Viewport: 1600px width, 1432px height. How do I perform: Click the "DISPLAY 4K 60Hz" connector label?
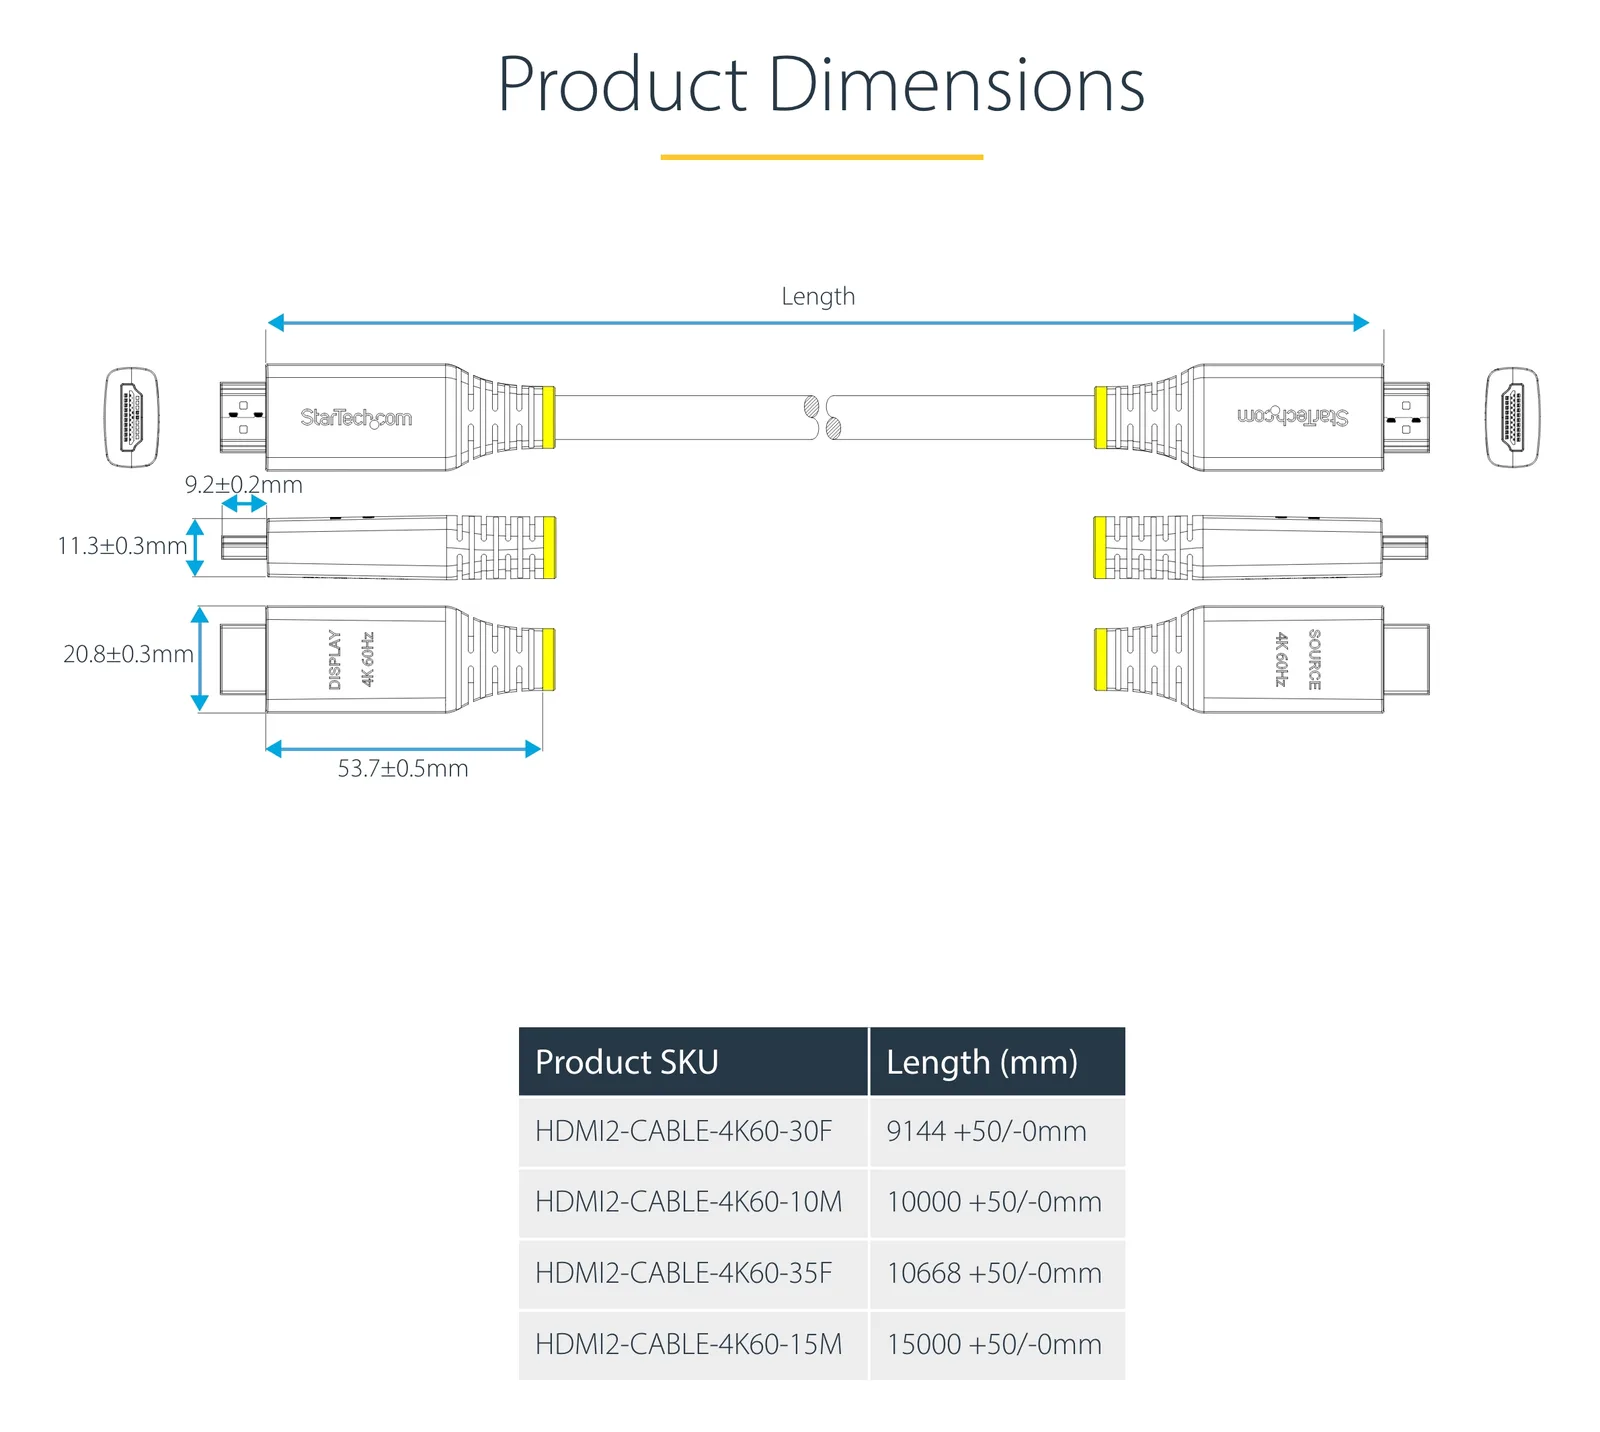coord(351,659)
